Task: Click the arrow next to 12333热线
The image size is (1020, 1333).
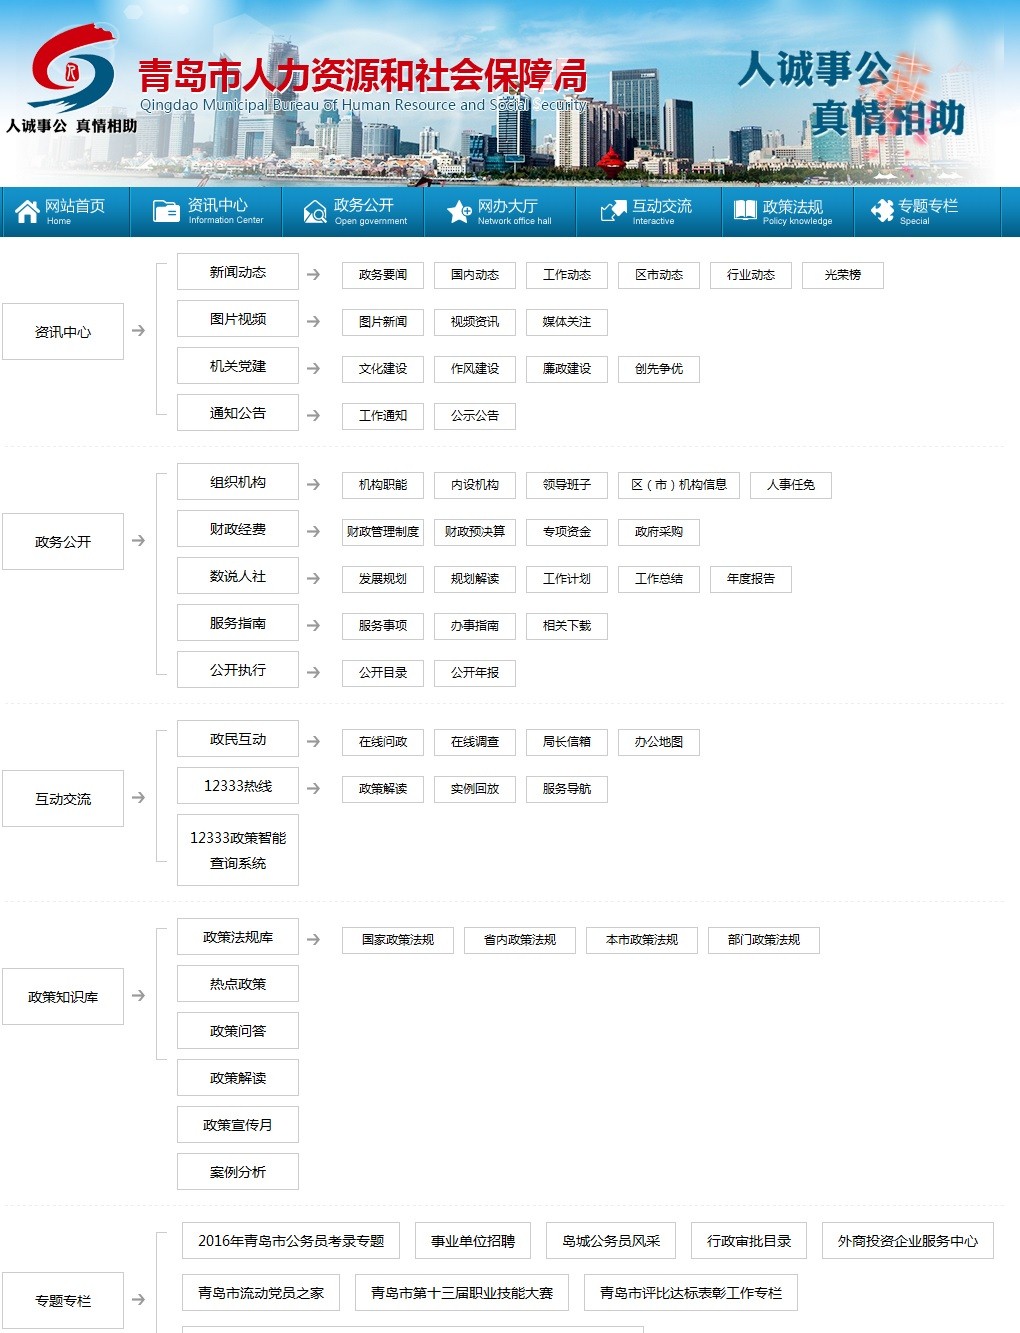Action: 313,789
